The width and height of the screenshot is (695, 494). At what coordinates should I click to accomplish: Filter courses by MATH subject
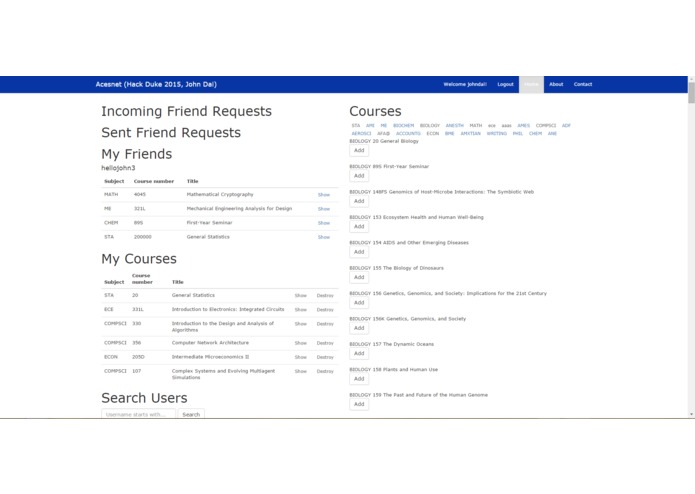[x=476, y=125]
